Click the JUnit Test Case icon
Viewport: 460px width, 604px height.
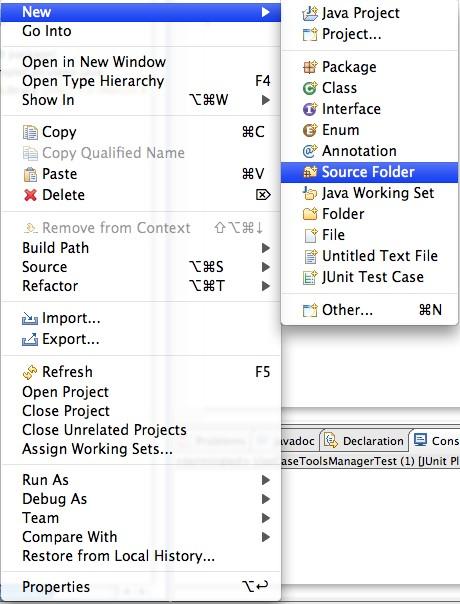(x=310, y=277)
